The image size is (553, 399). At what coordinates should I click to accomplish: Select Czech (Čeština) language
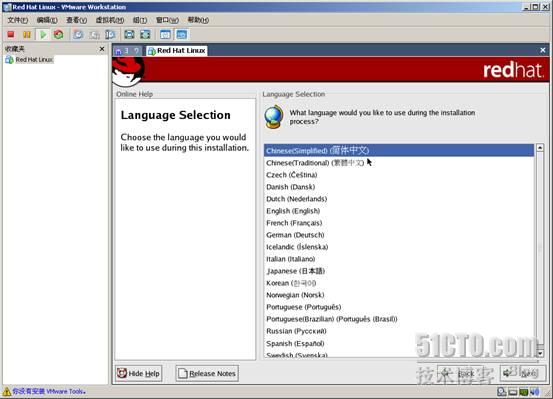coord(399,175)
